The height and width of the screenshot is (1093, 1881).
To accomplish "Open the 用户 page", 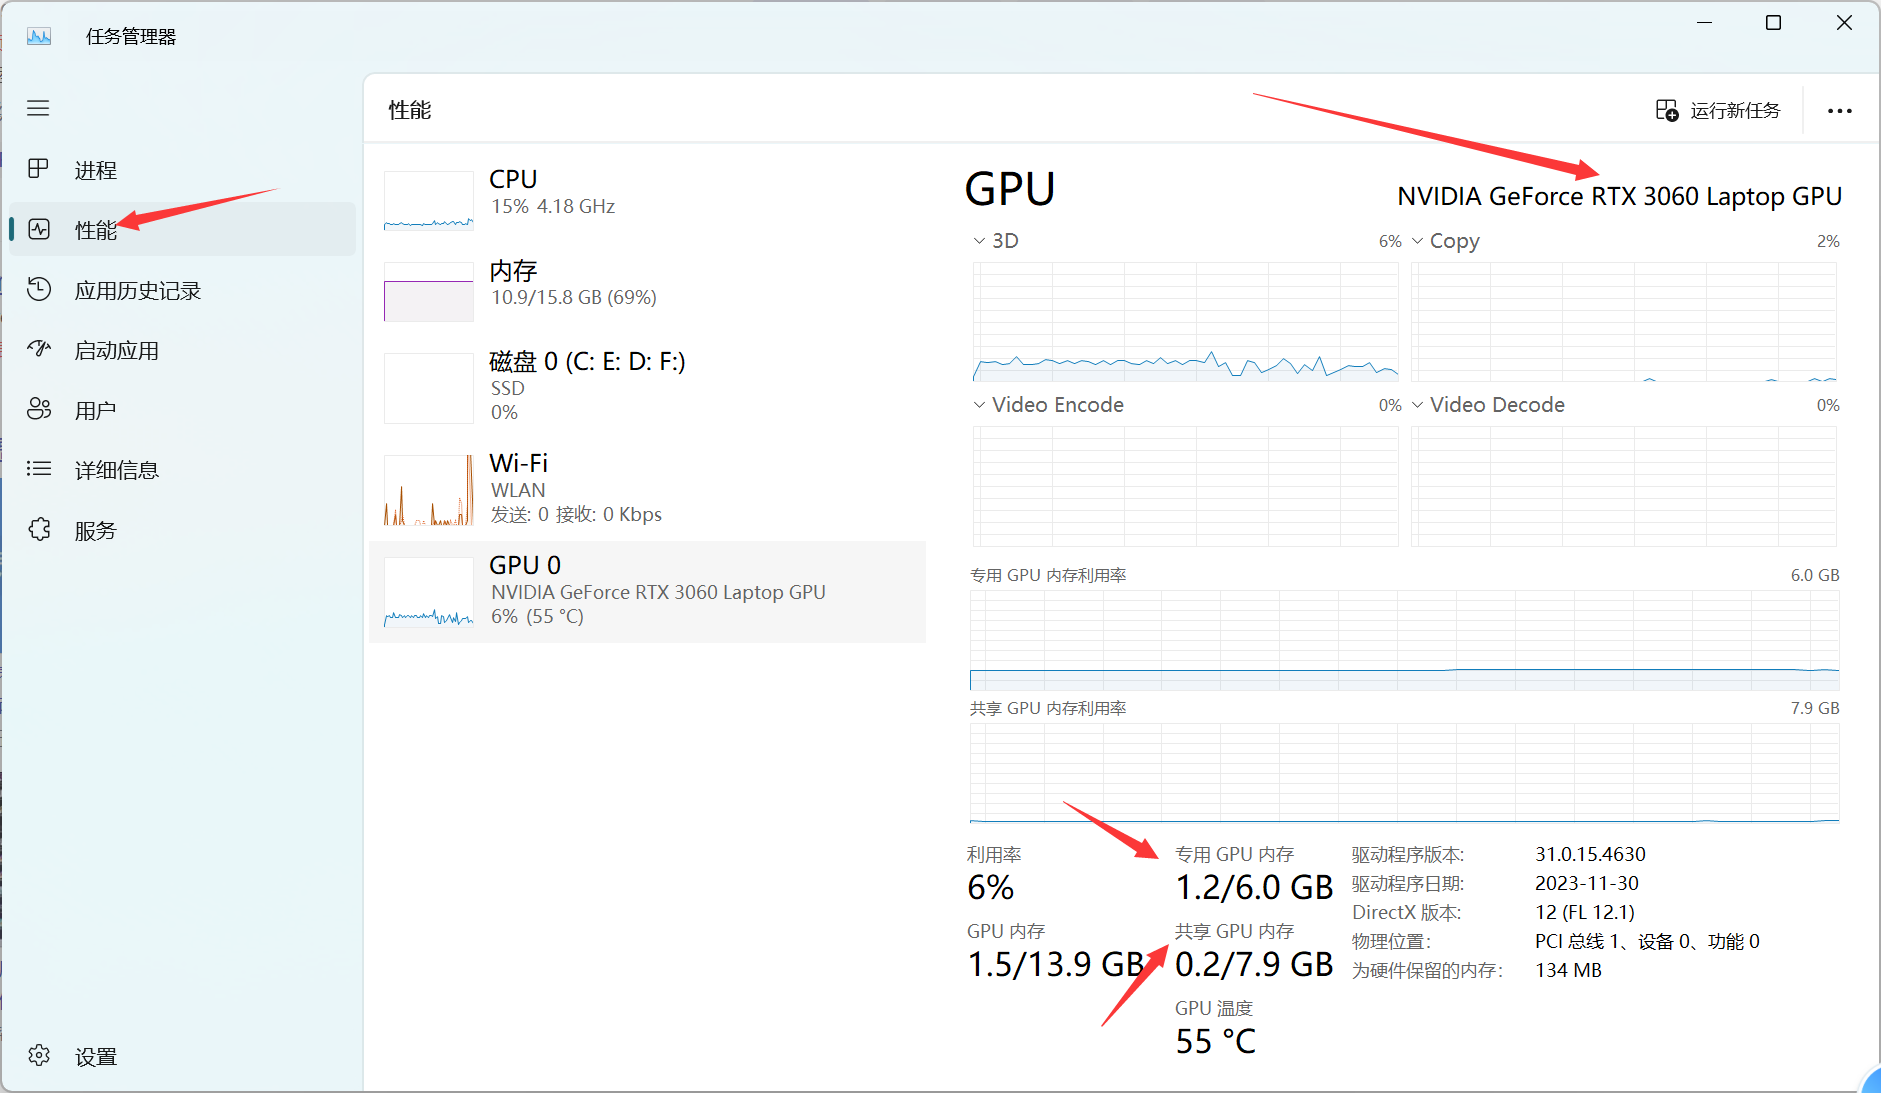I will (x=183, y=410).
